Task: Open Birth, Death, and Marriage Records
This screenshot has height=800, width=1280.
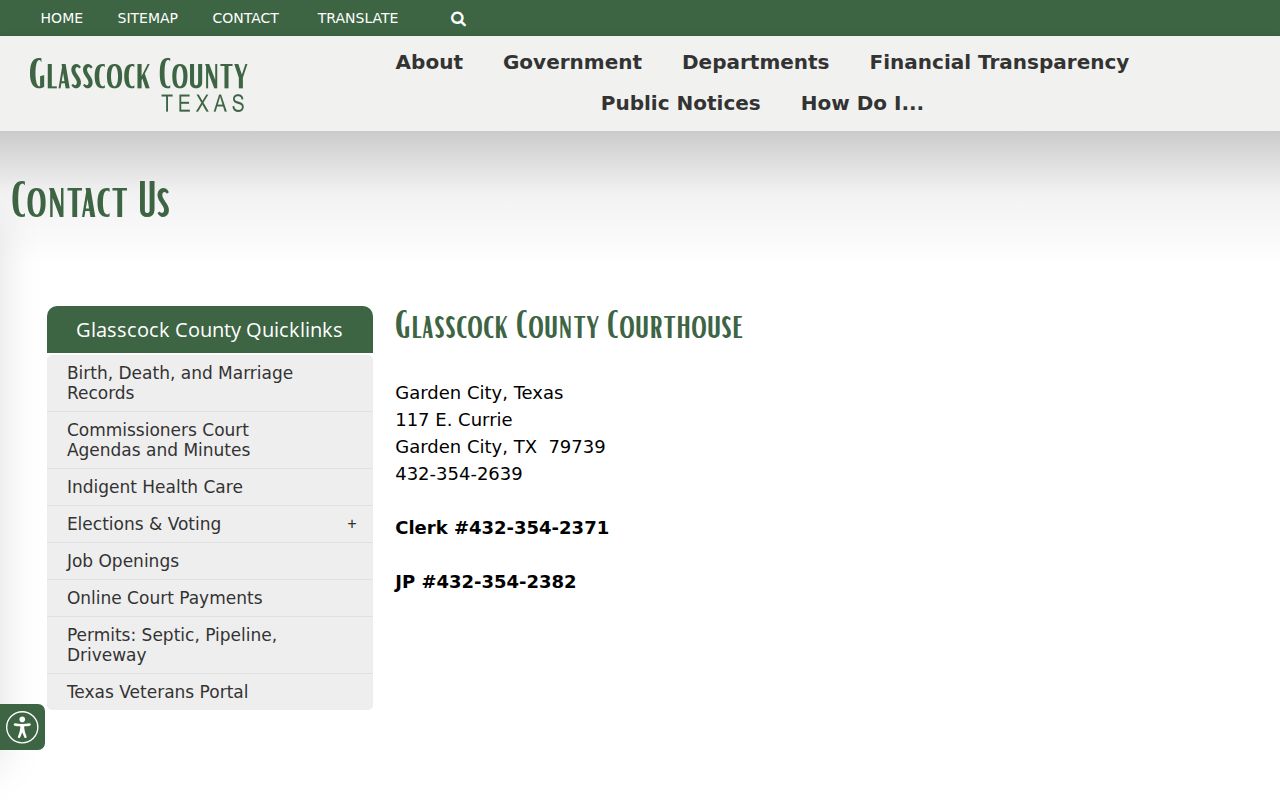Action: pos(210,383)
